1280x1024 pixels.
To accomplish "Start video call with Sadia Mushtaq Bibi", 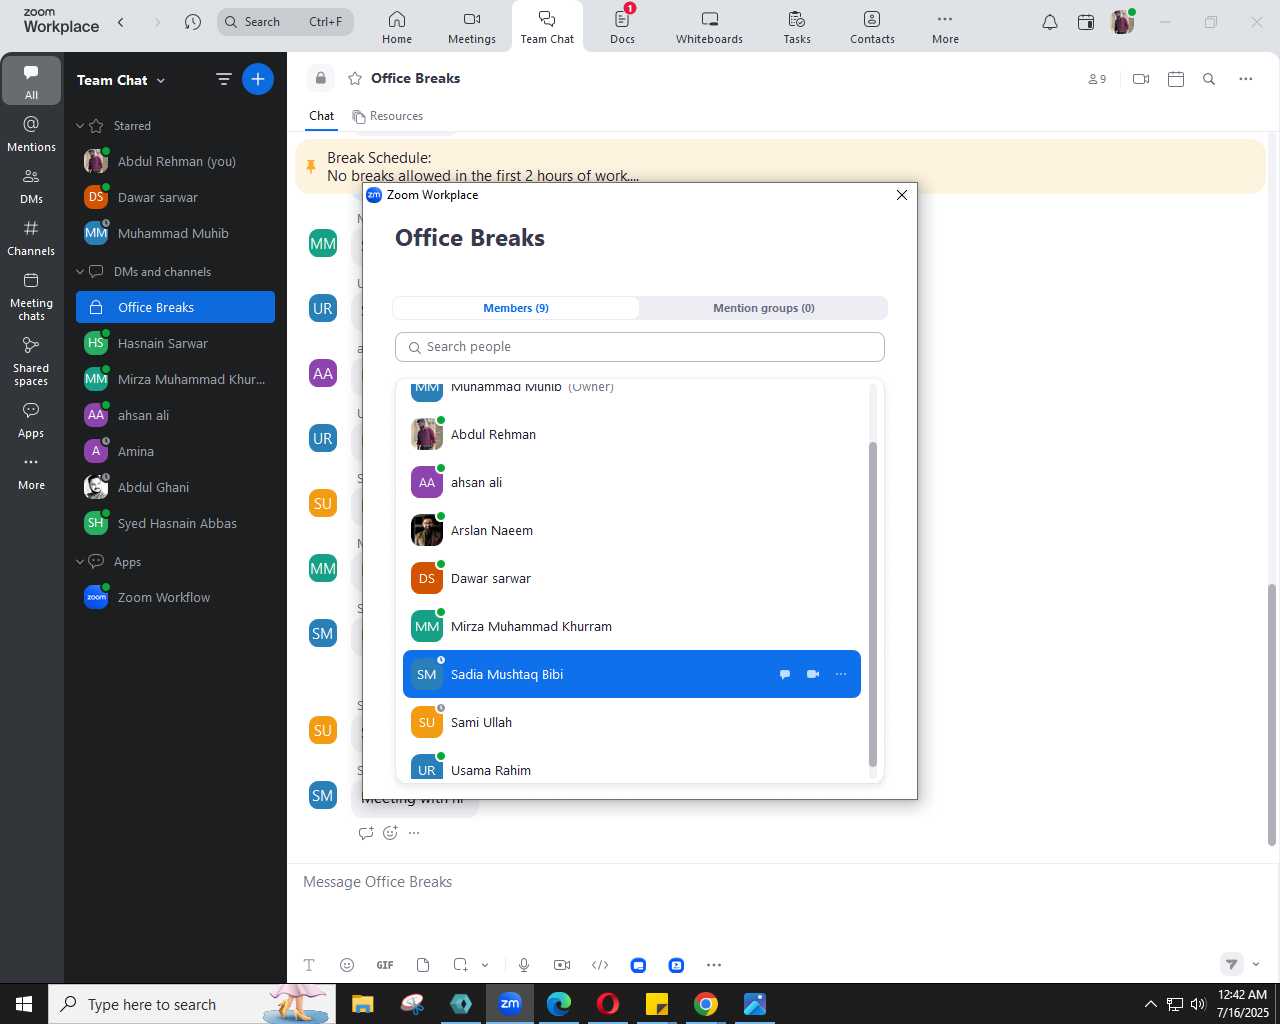I will point(813,674).
